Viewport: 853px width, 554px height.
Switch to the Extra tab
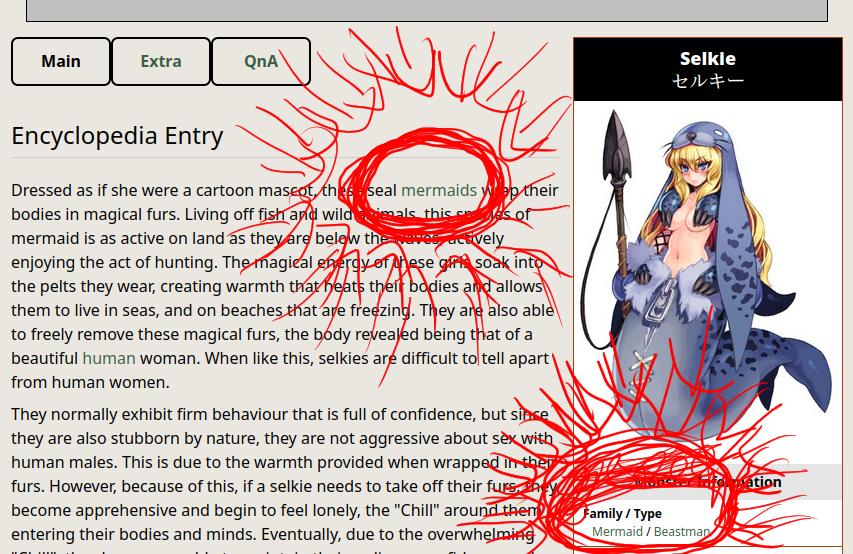click(161, 61)
